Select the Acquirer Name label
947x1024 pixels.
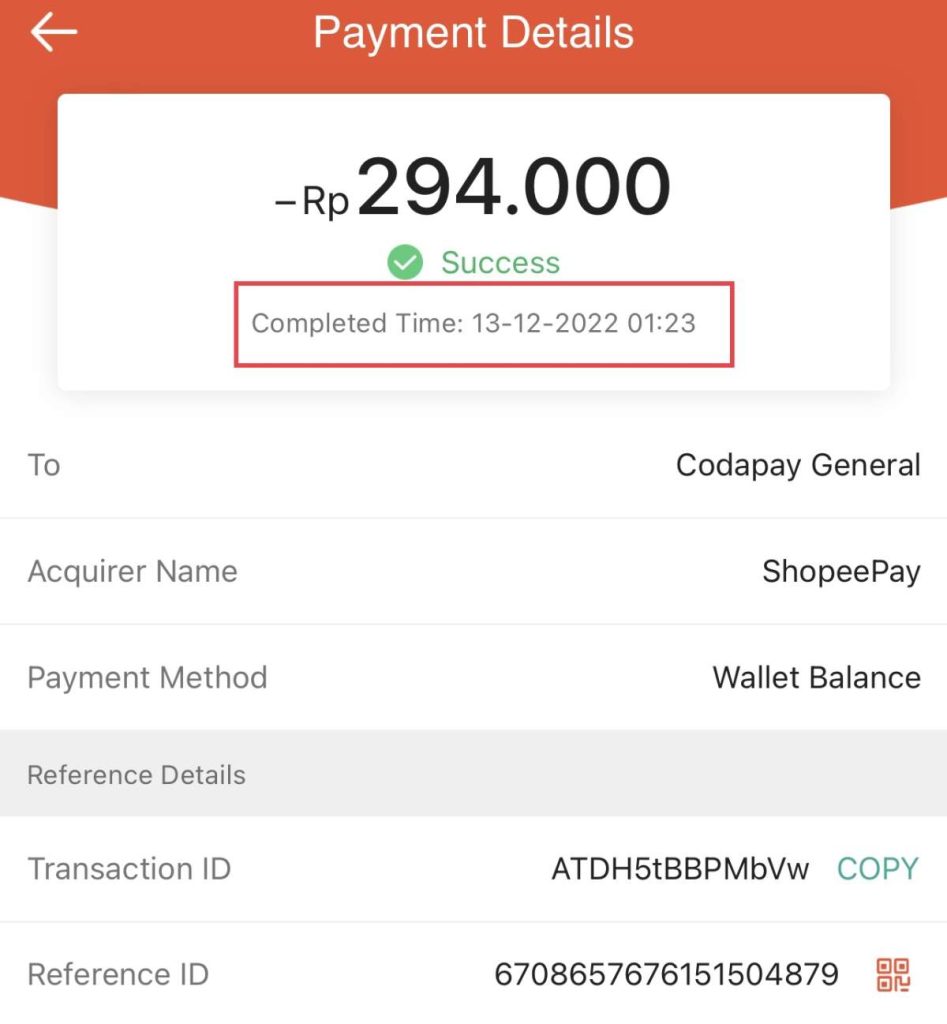coord(133,571)
